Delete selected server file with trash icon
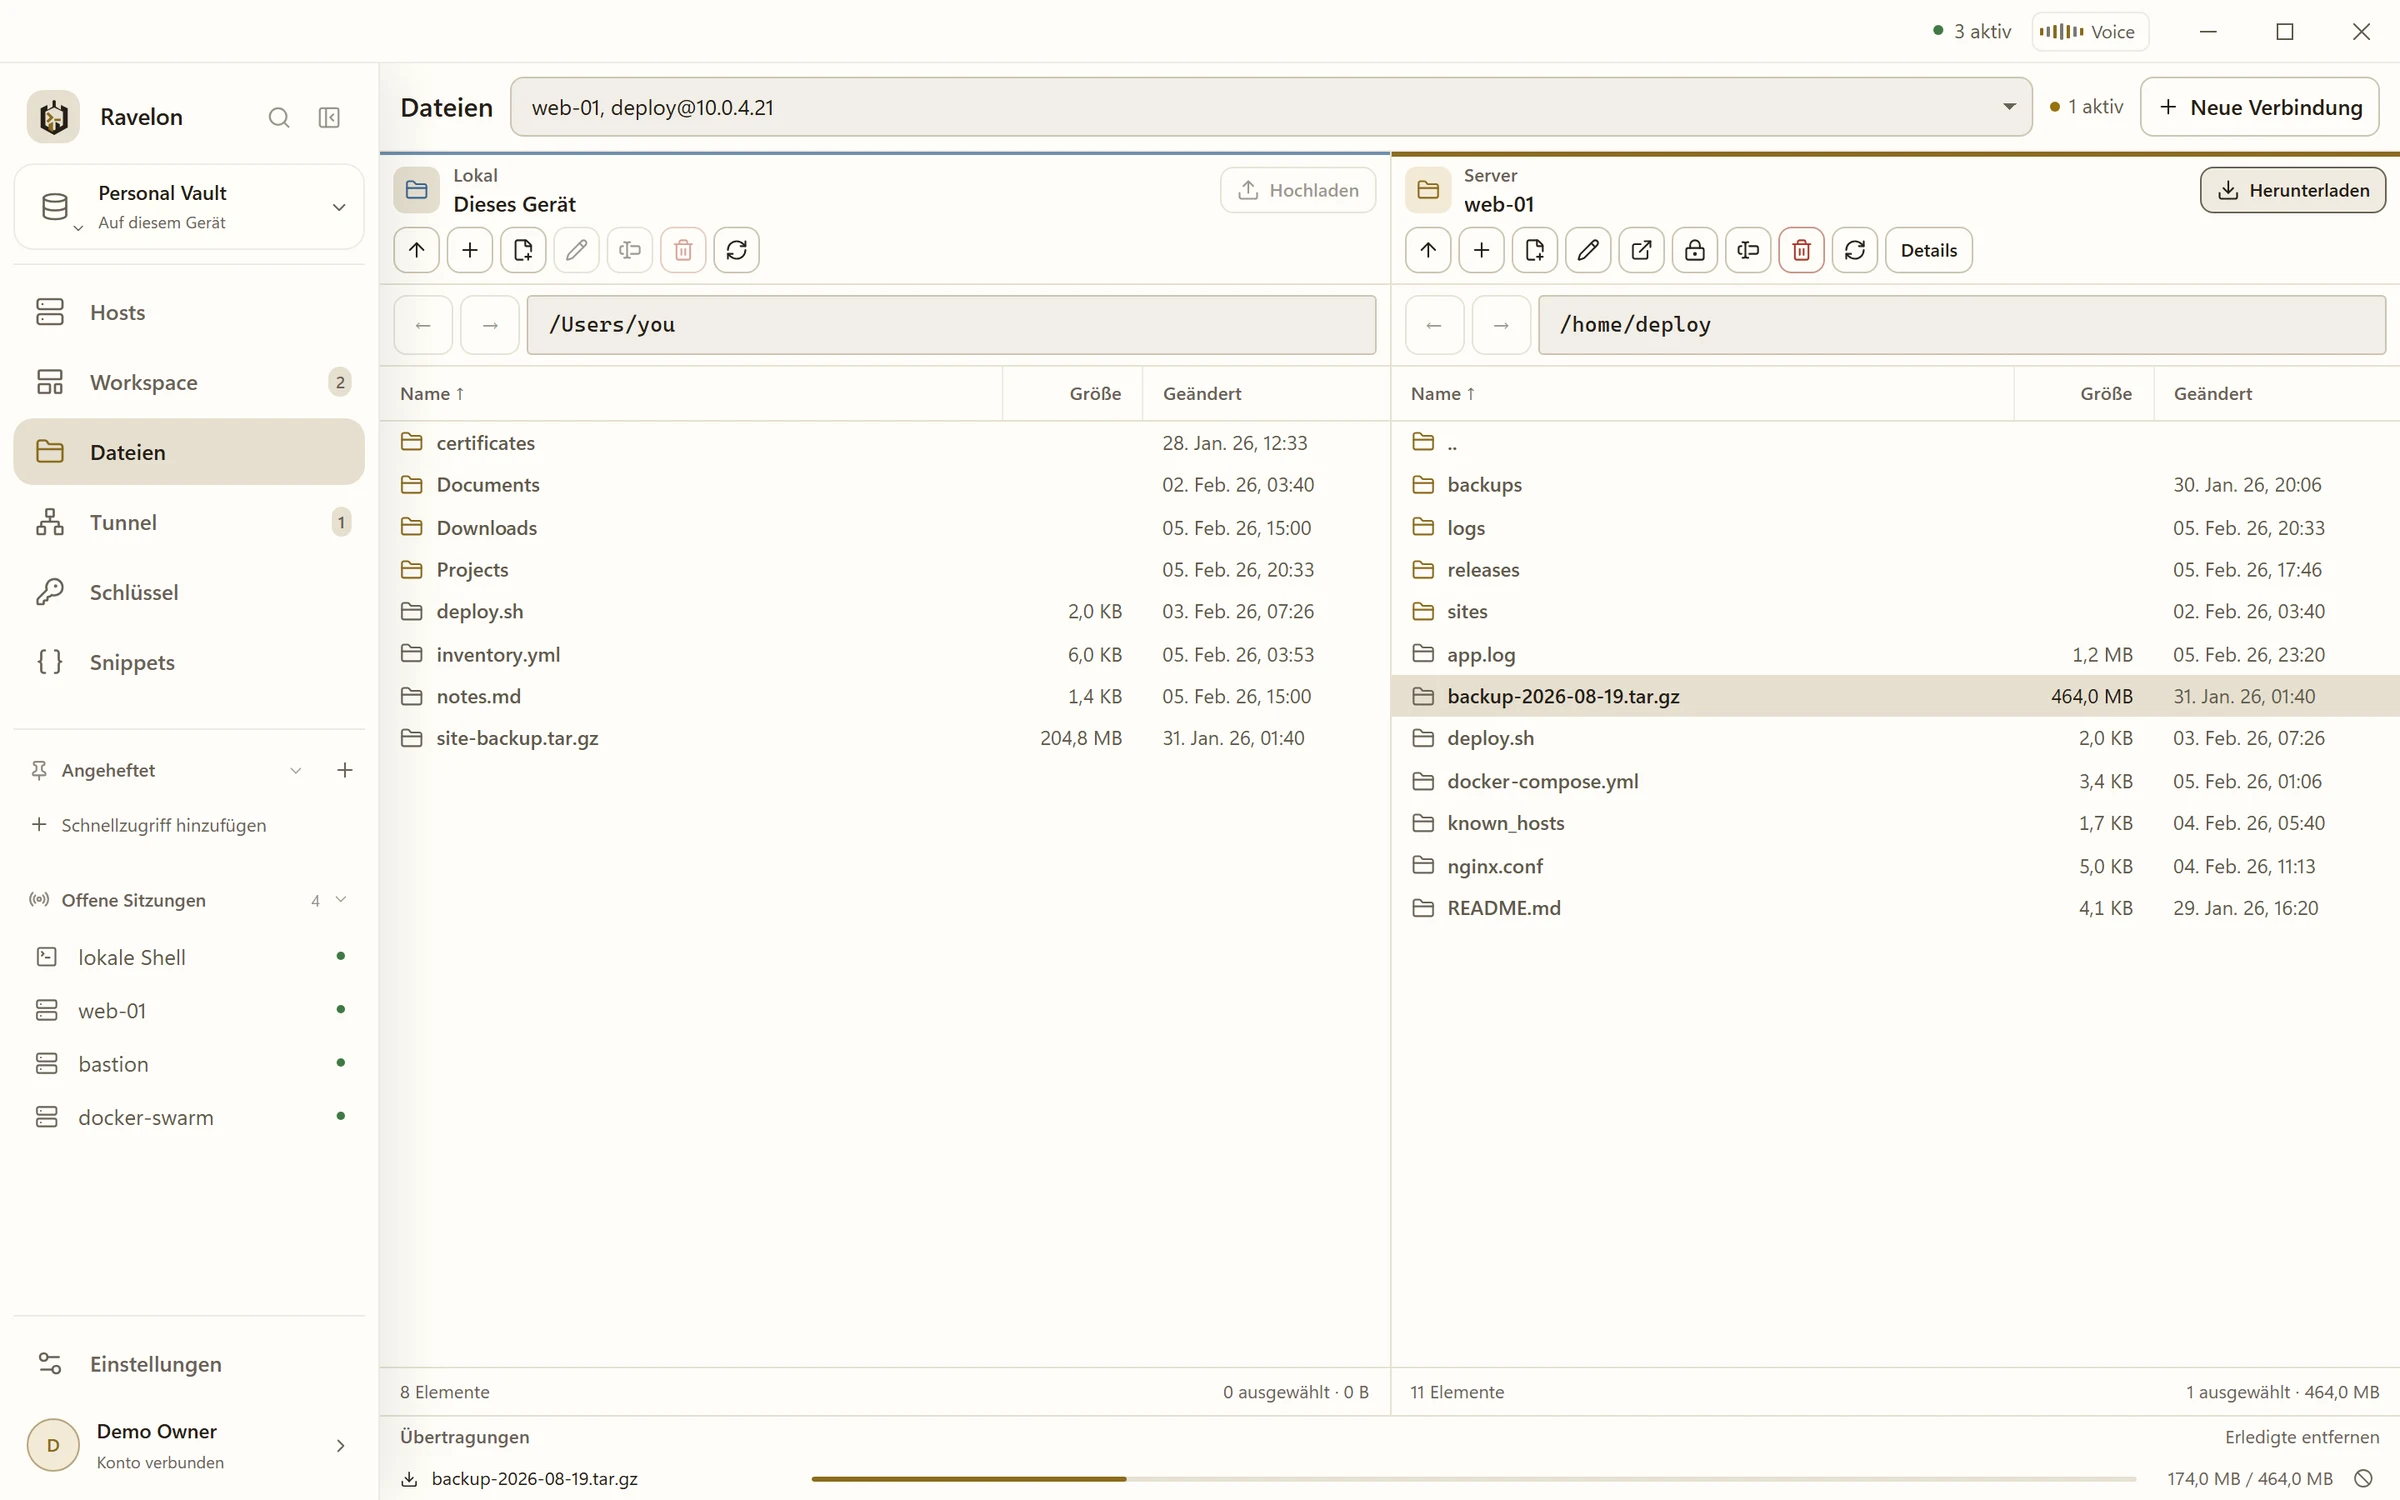2400x1500 pixels. tap(1802, 250)
